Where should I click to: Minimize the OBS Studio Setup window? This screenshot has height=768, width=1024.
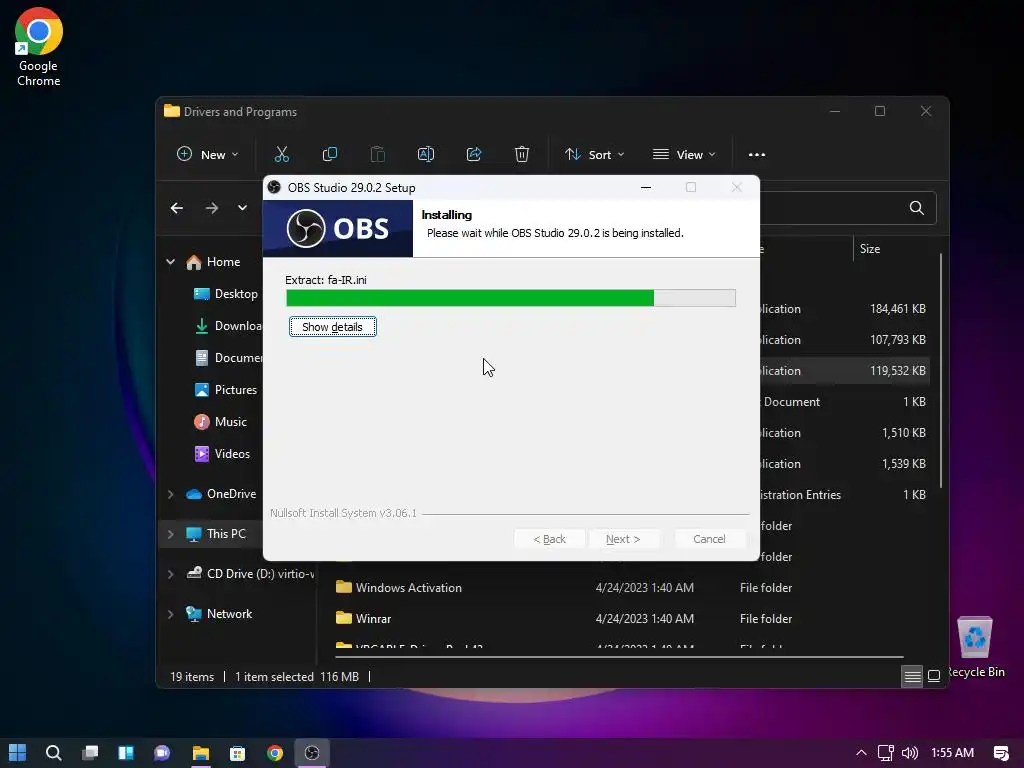point(646,187)
